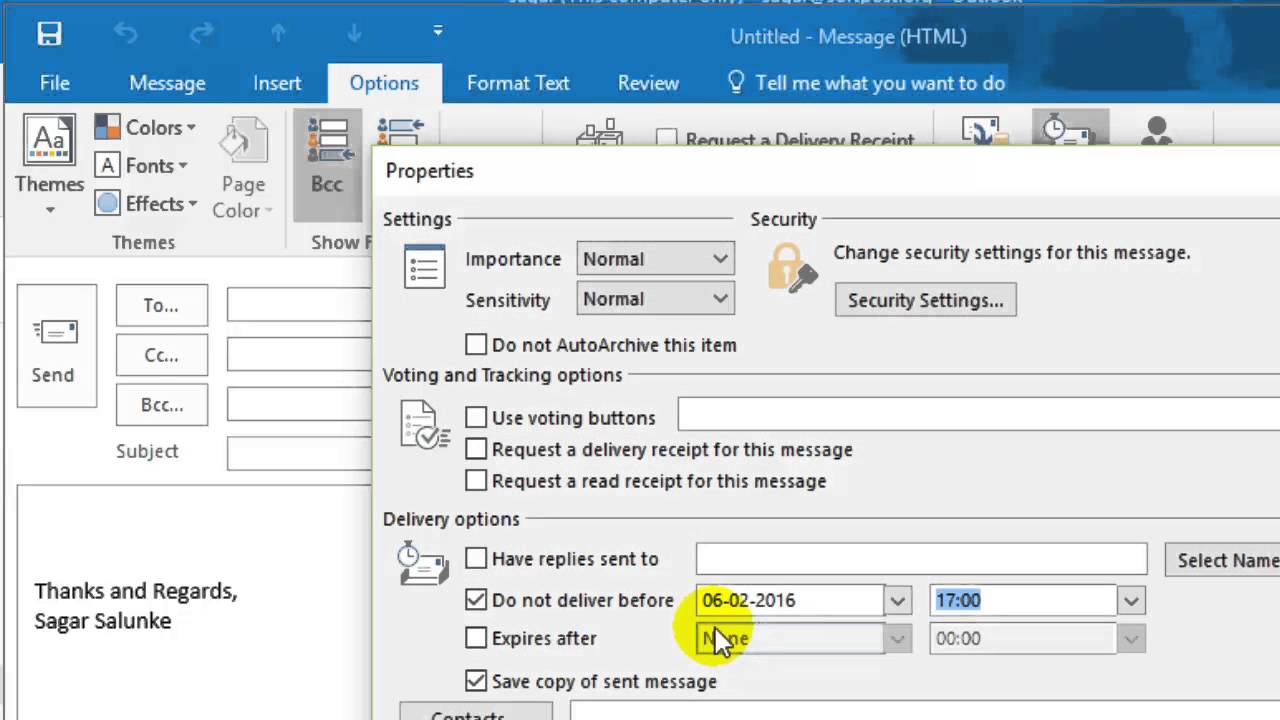Switch to the Message tab
Image resolution: width=1280 pixels, height=720 pixels.
coord(167,83)
